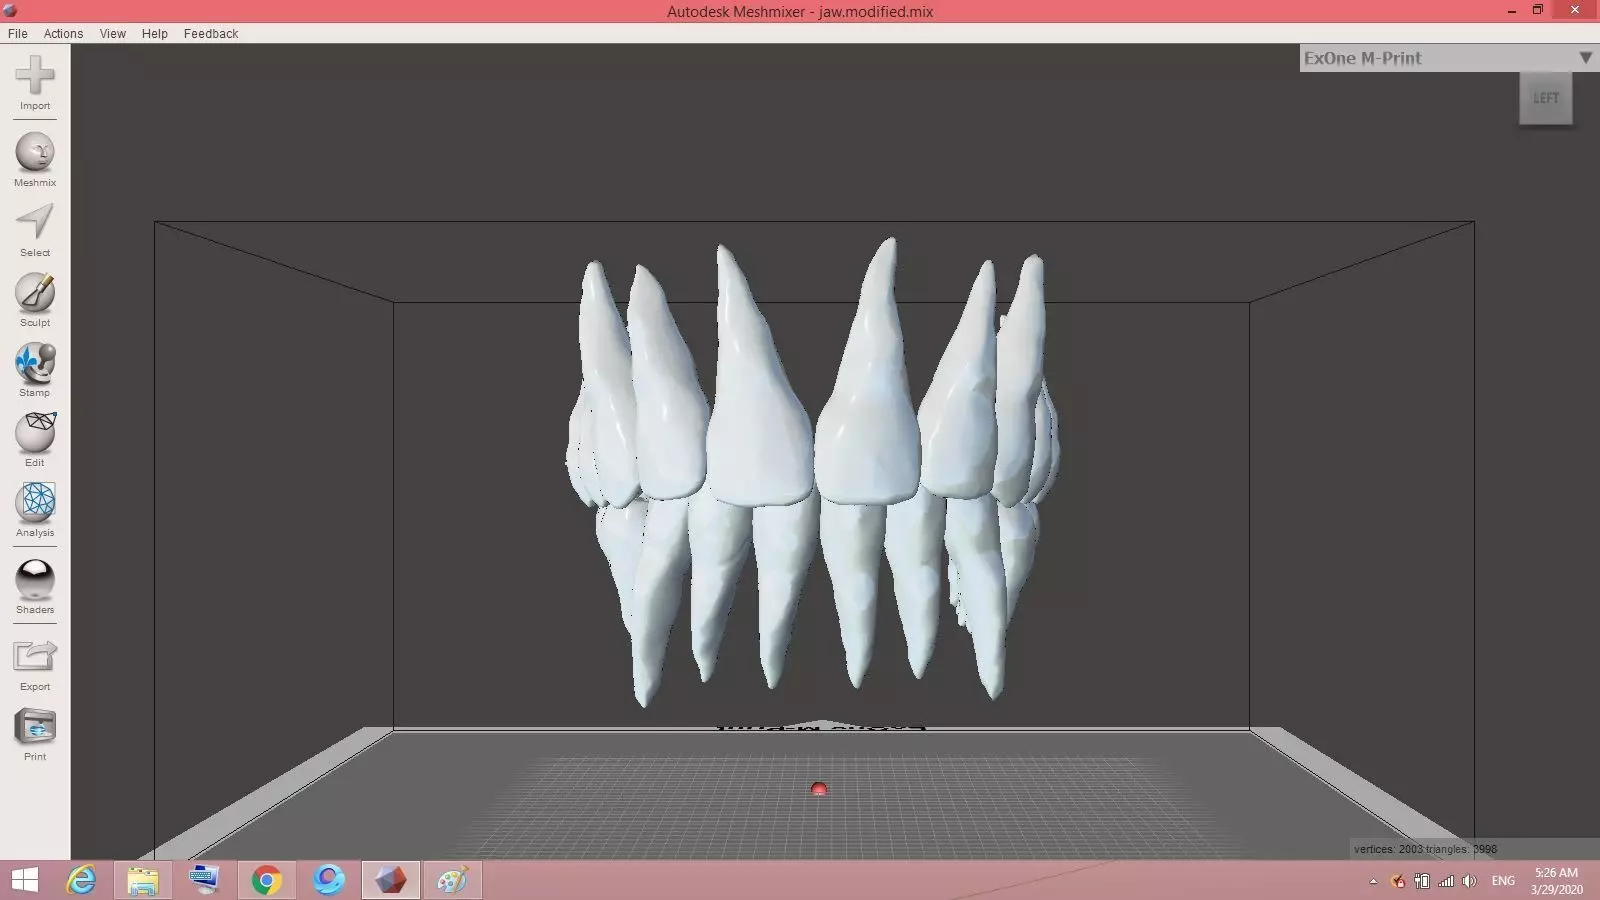This screenshot has height=900, width=1600.
Task: Open the Actions menu
Action: click(63, 33)
